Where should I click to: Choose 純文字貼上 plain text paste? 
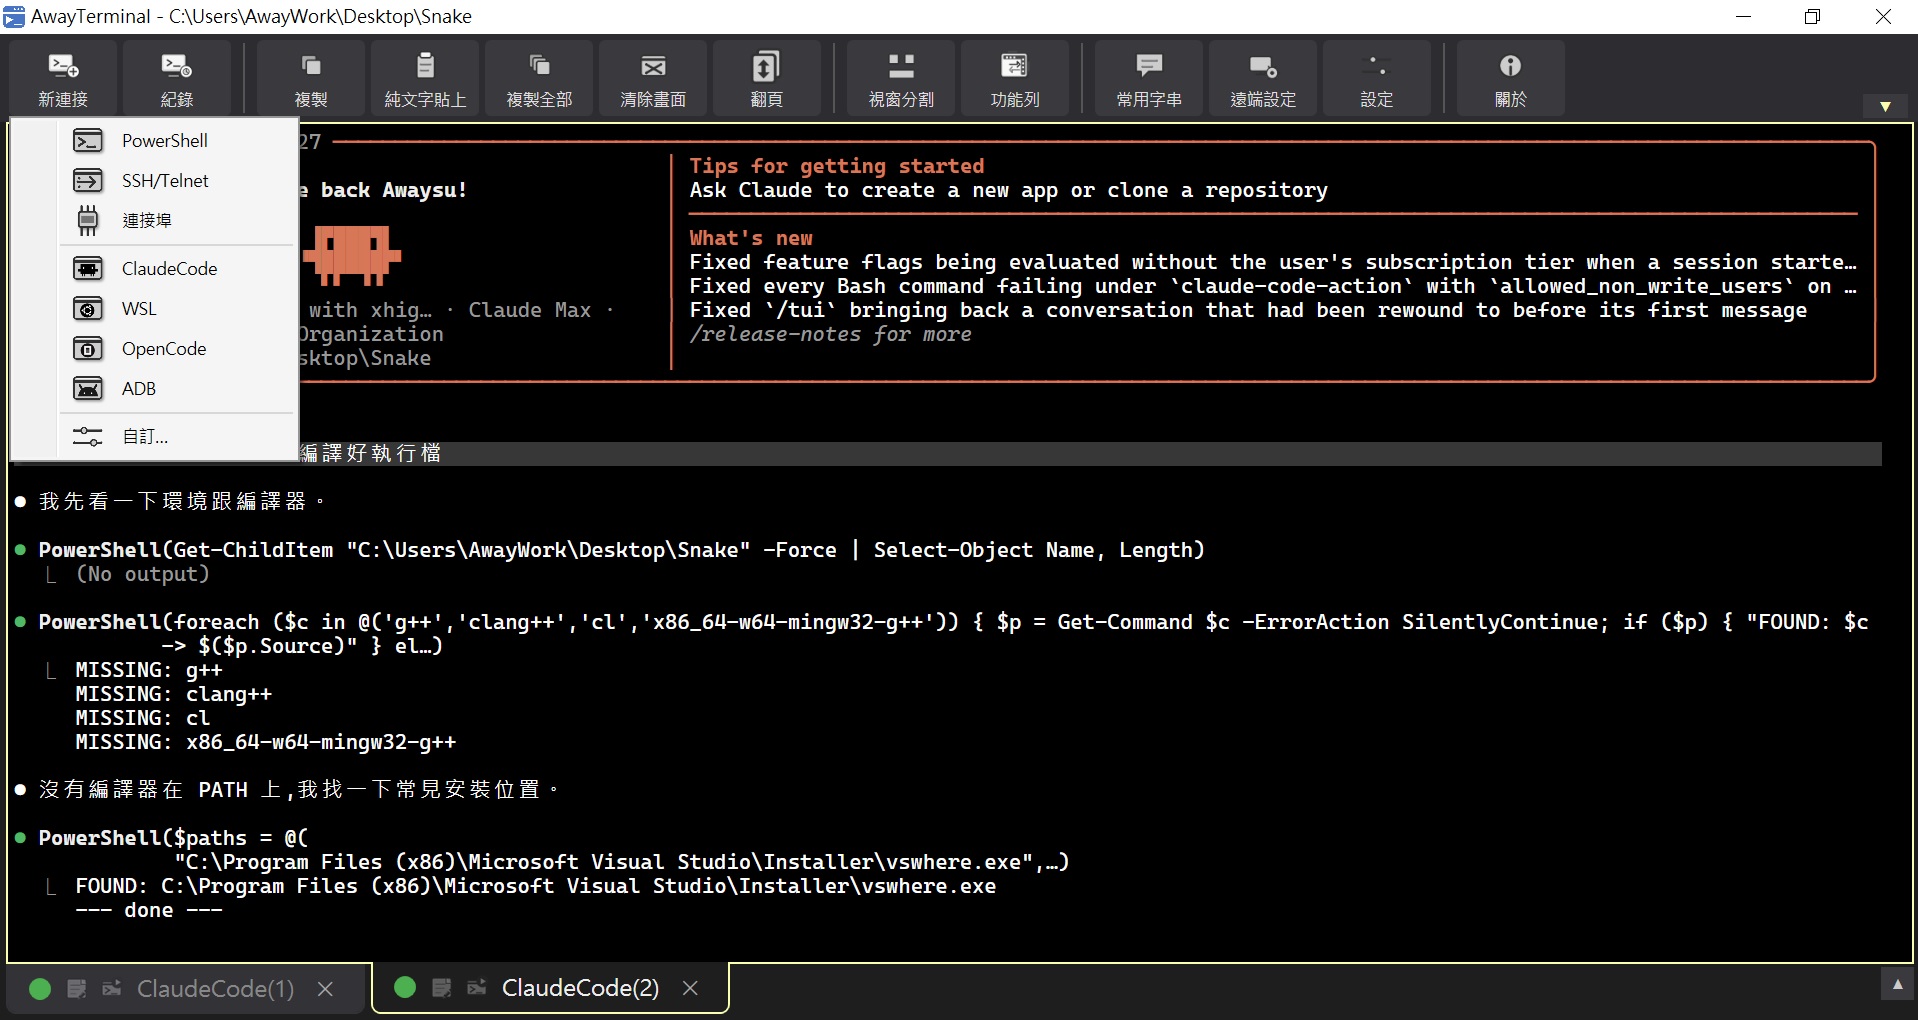click(425, 79)
